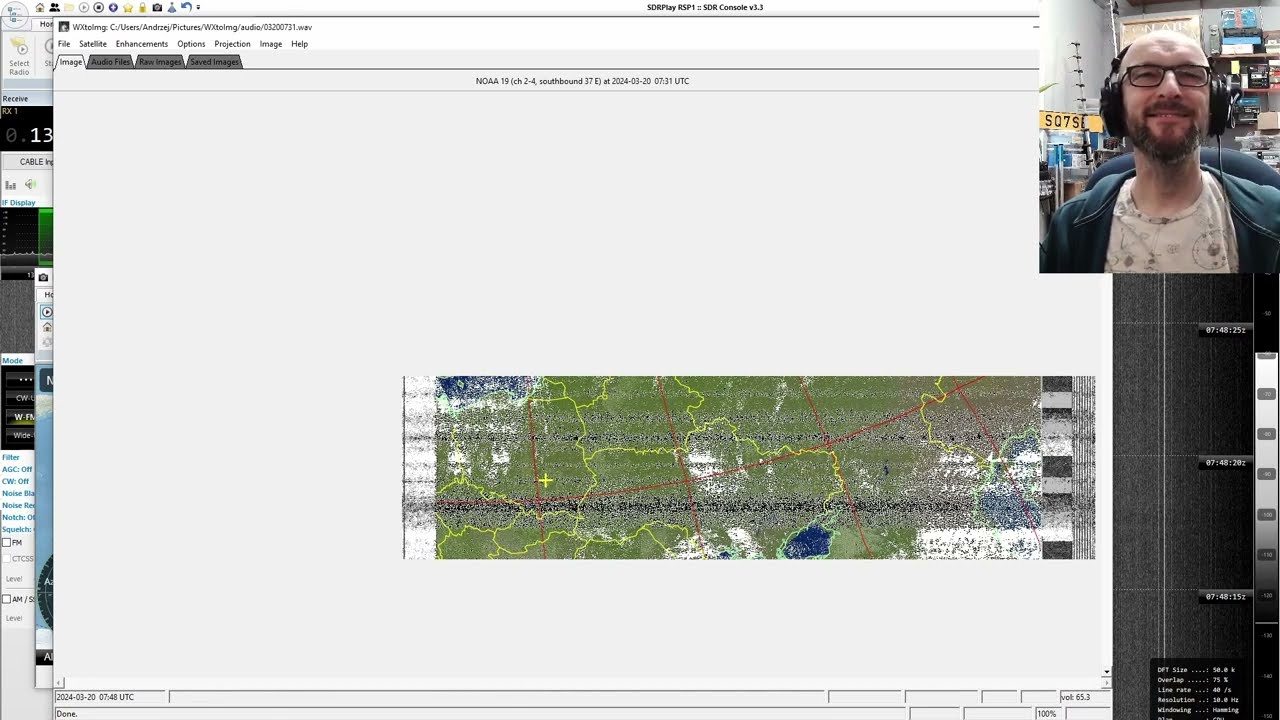Screen dimensions: 1280x720
Task: Click the decoded NOAA 19 satellite image
Action: coord(749,468)
